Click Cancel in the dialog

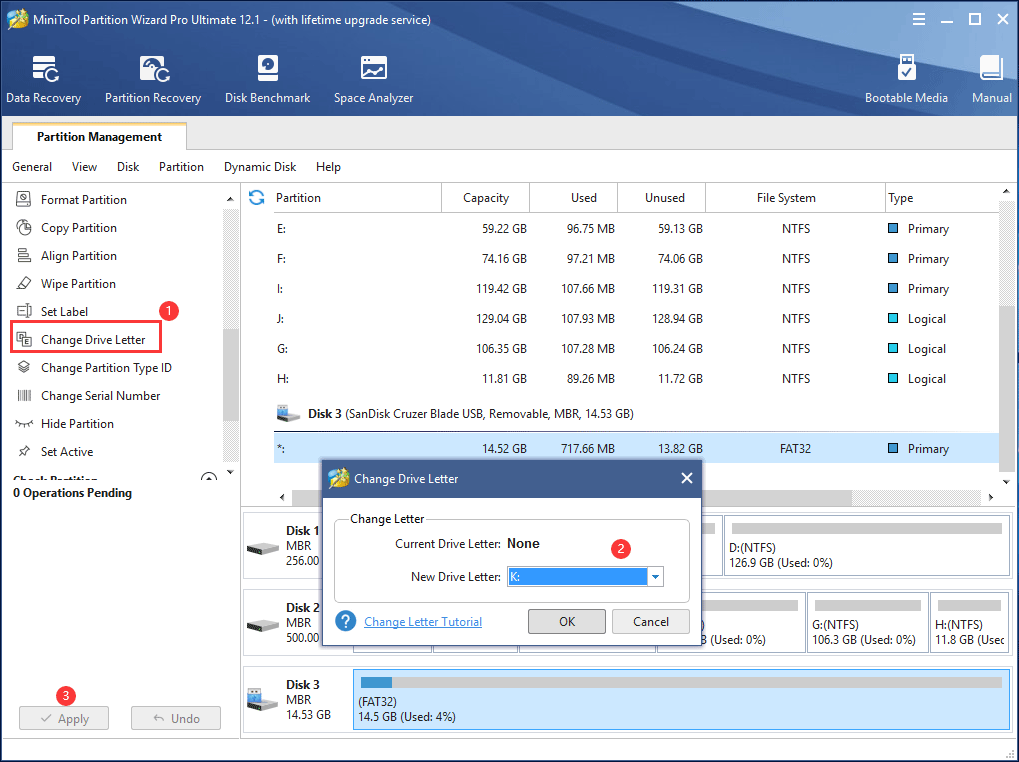(x=651, y=621)
